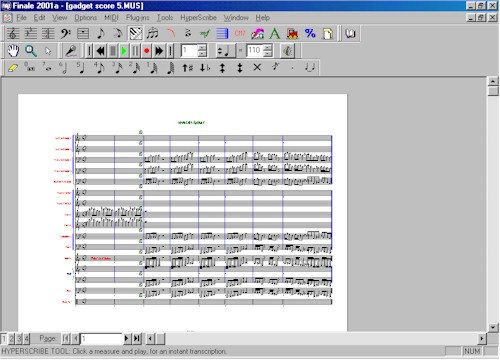This screenshot has width=500, height=360.
Task: Select the blue Repeat/staff lines tool
Action: pyautogui.click(x=222, y=33)
